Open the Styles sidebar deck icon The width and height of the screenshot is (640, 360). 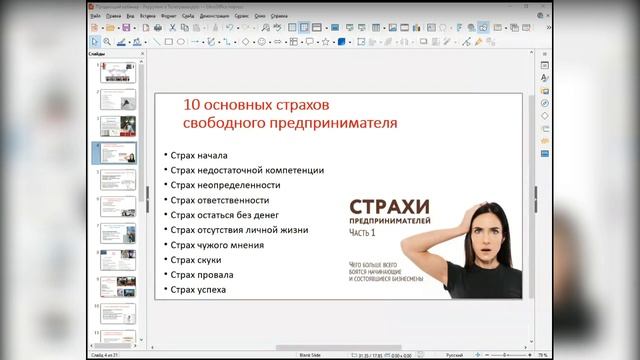point(544,78)
